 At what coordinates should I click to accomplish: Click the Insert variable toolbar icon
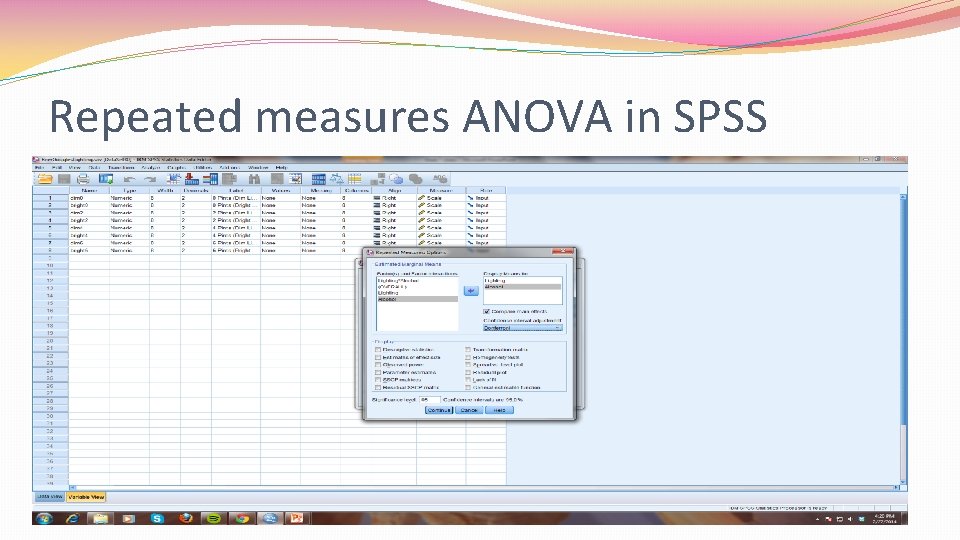pos(296,179)
